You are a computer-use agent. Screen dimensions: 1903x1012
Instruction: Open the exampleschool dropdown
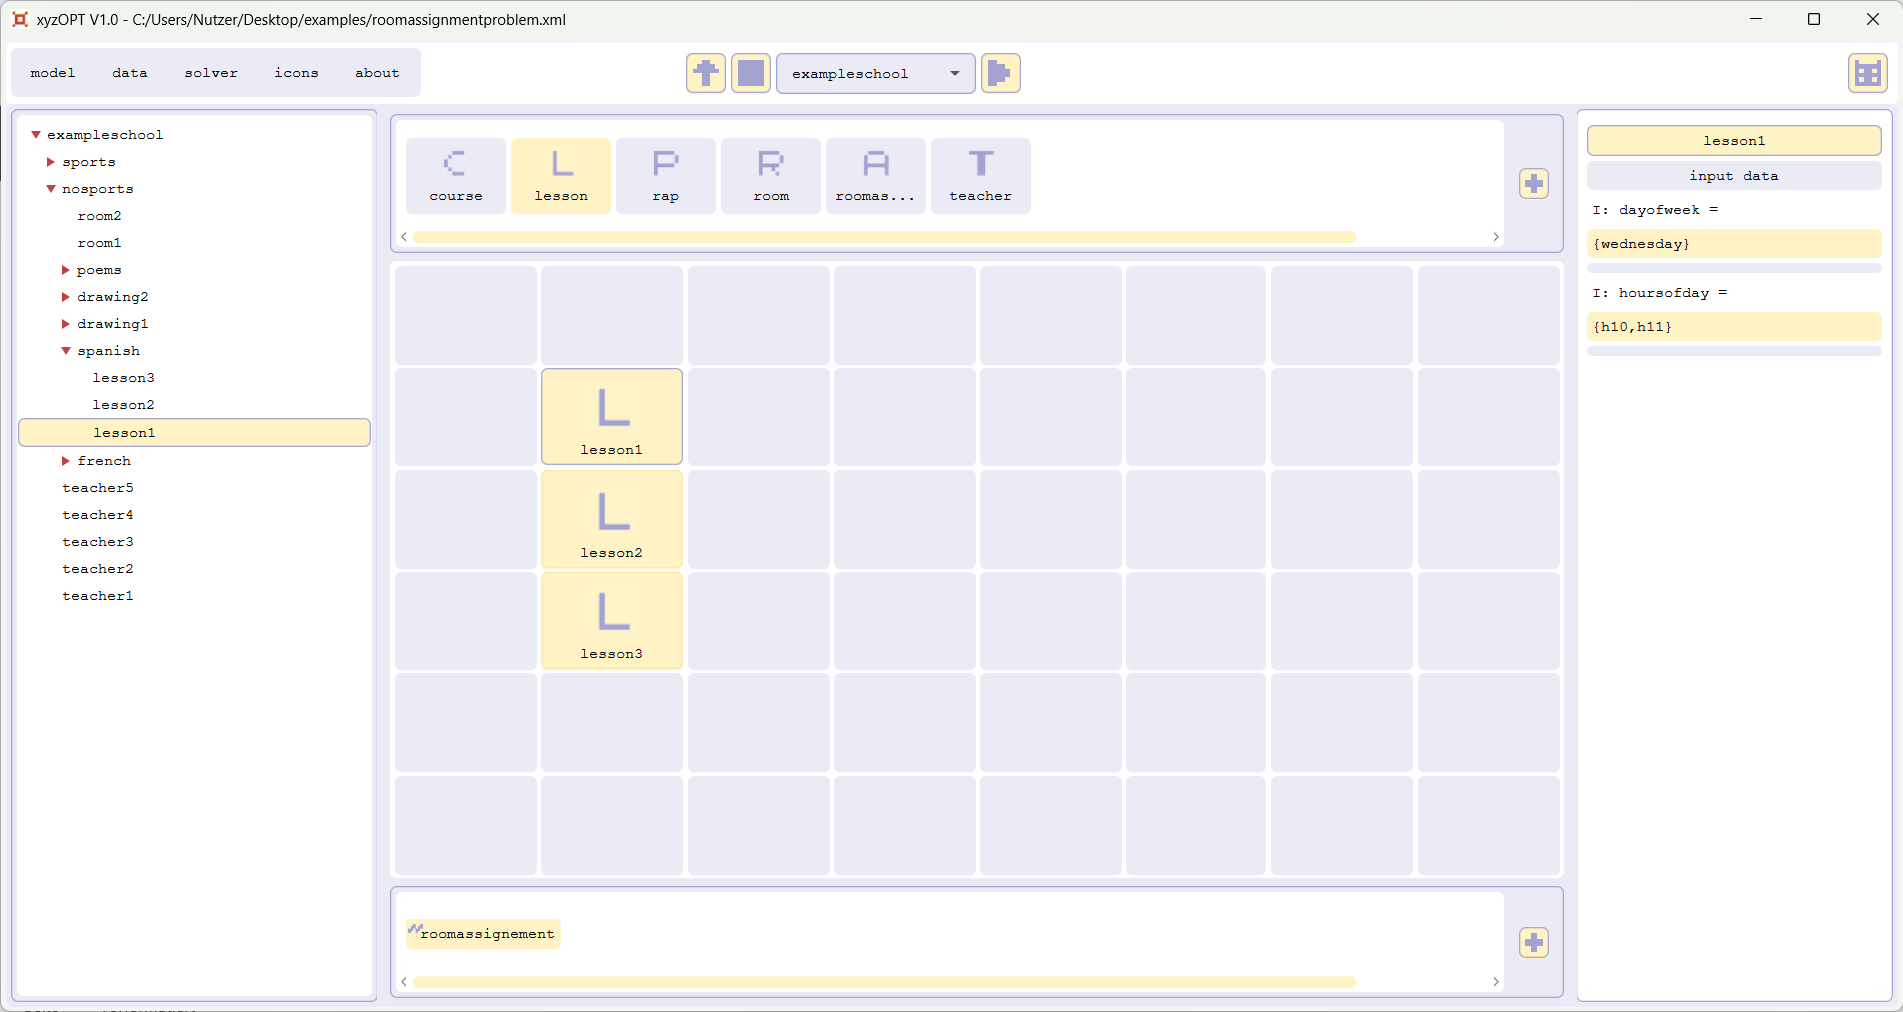click(876, 73)
